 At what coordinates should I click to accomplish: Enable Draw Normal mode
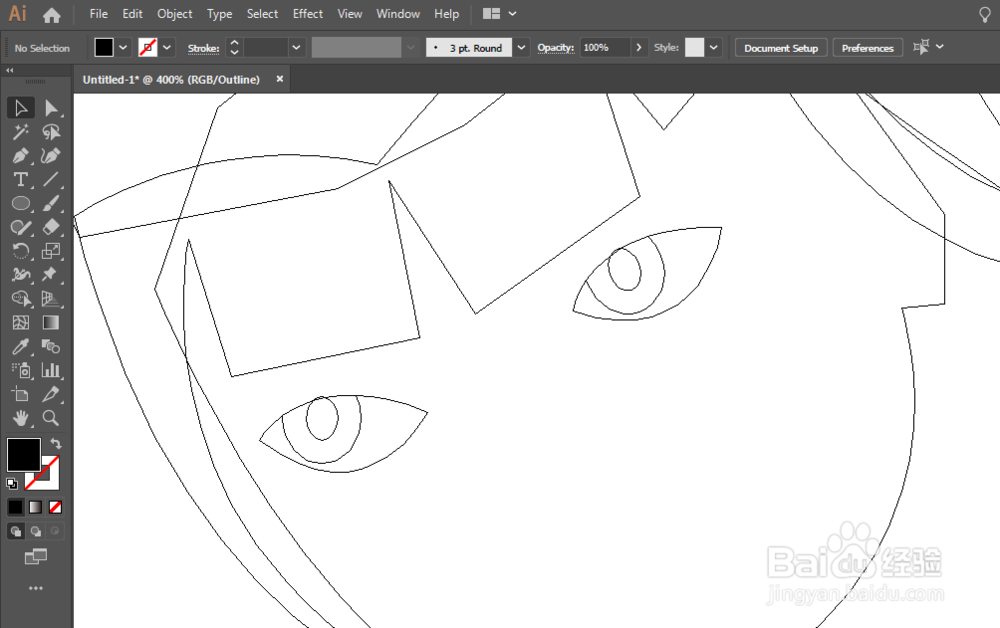pyautogui.click(x=16, y=531)
